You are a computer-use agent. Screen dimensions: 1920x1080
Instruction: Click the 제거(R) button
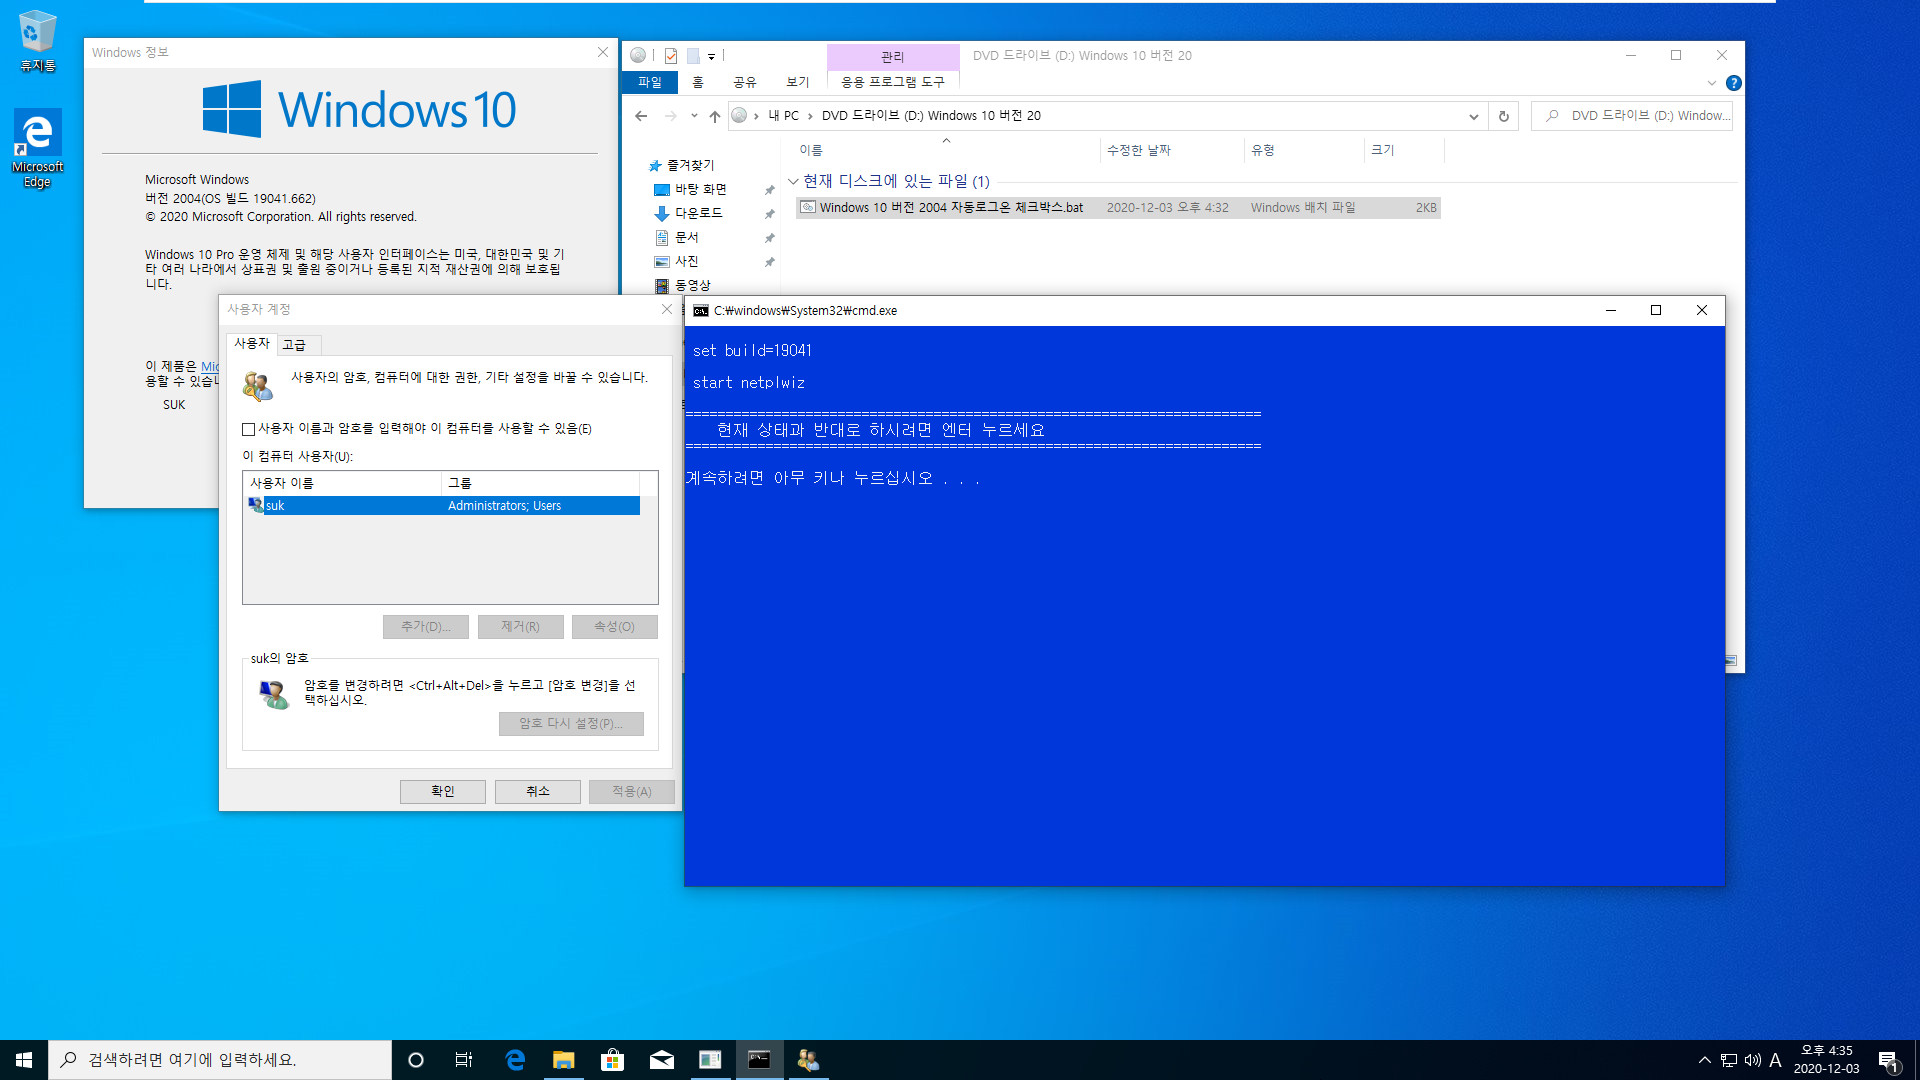coord(520,626)
